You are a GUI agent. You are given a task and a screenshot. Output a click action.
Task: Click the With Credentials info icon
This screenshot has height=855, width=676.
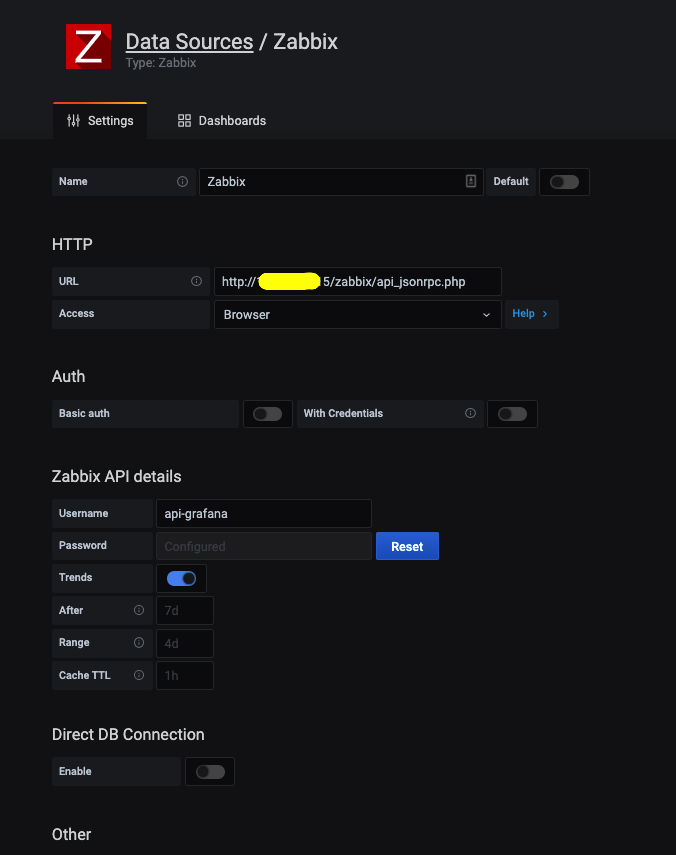point(470,413)
